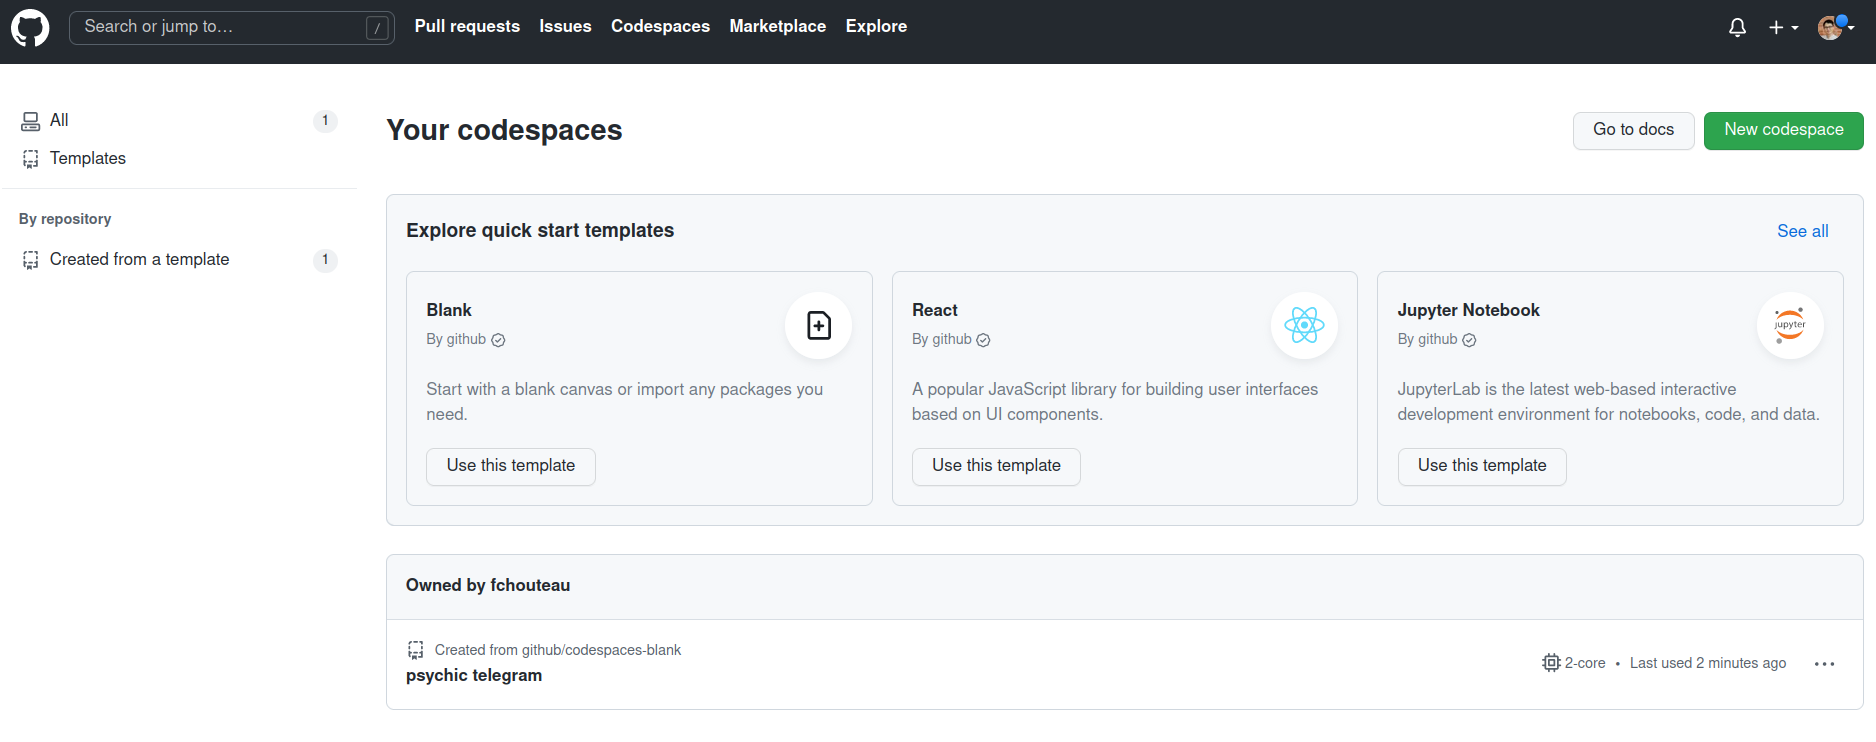The image size is (1876, 742).
Task: Click the Jupyter logo icon
Action: 1789,326
